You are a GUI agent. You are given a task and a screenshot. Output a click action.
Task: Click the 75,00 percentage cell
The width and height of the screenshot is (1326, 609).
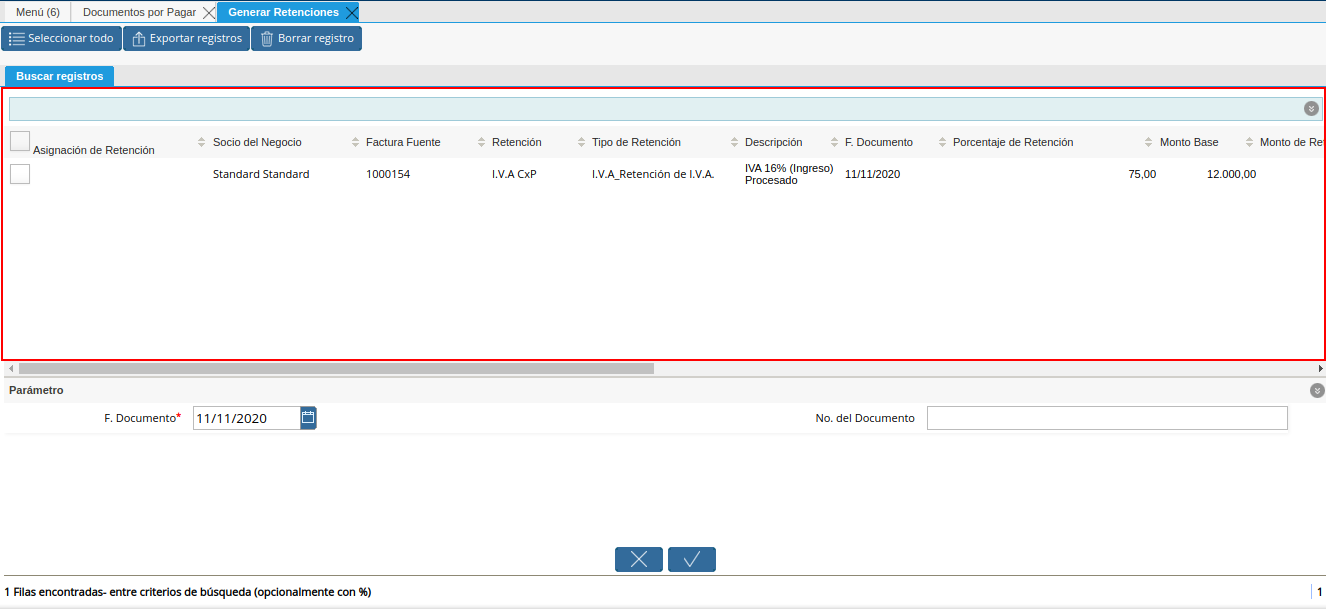click(x=1142, y=174)
